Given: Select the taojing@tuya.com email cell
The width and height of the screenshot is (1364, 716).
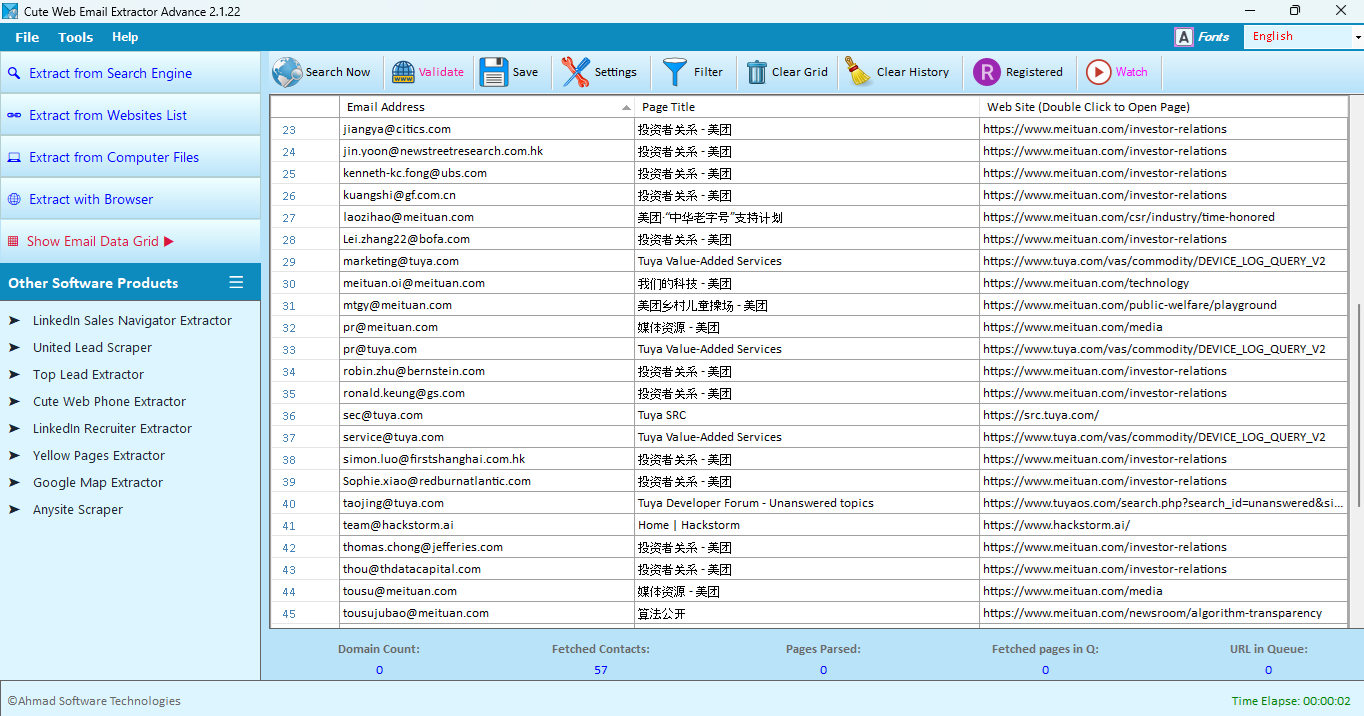Looking at the screenshot, I should (487, 503).
